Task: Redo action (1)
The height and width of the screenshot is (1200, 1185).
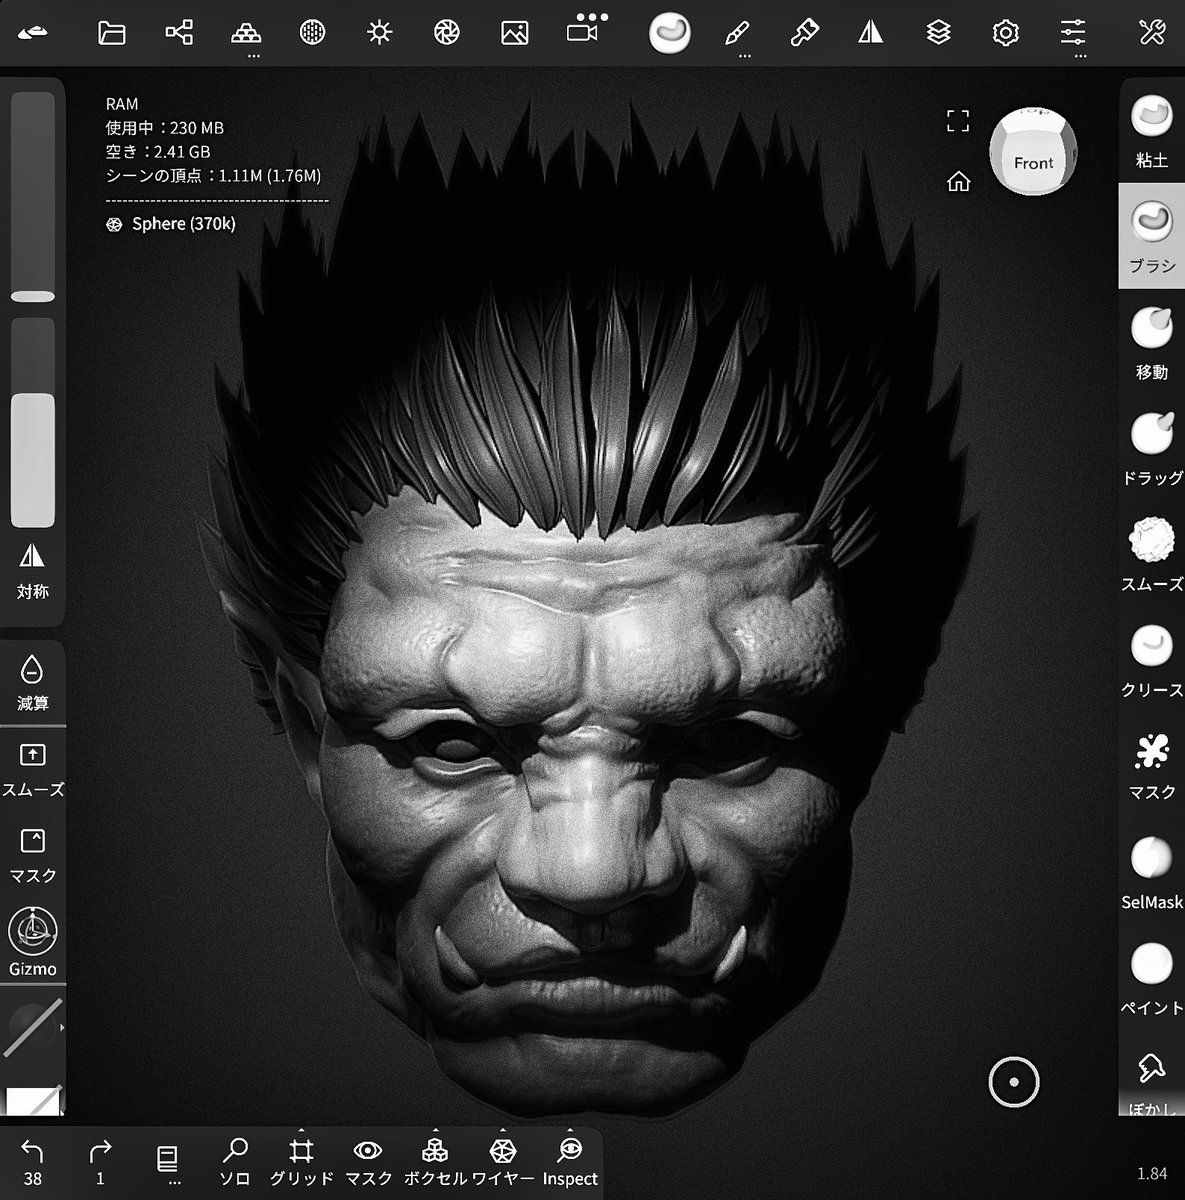Action: (x=100, y=1162)
